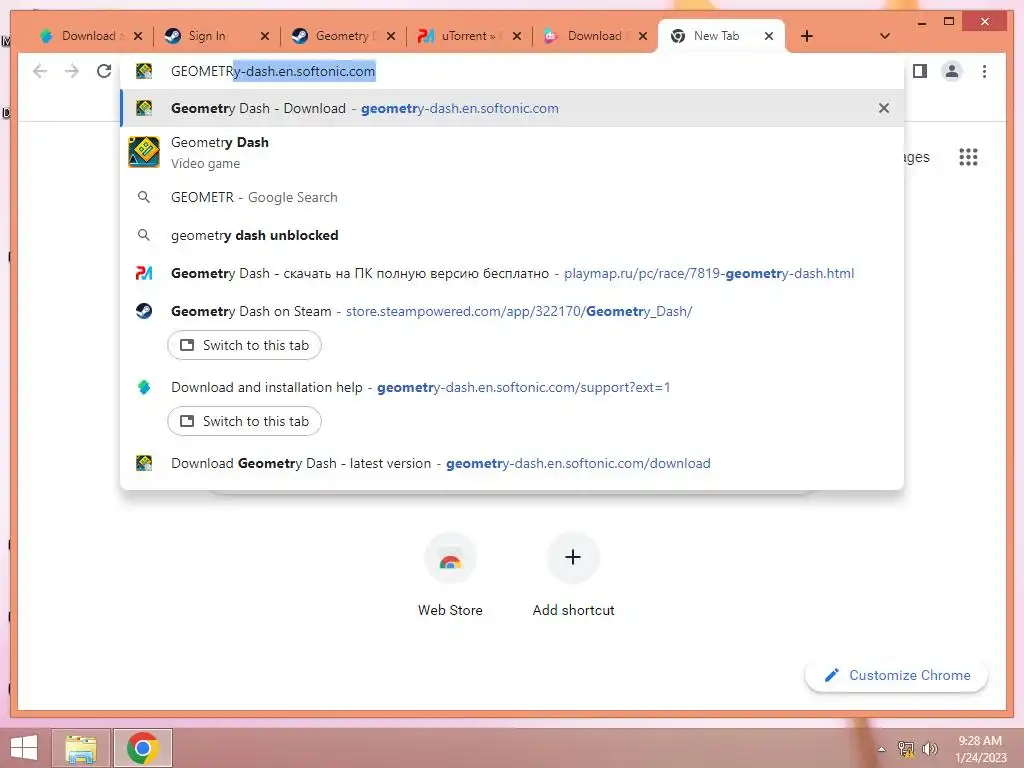Click the Add shortcut plus icon
Viewport: 1024px width, 768px height.
573,557
